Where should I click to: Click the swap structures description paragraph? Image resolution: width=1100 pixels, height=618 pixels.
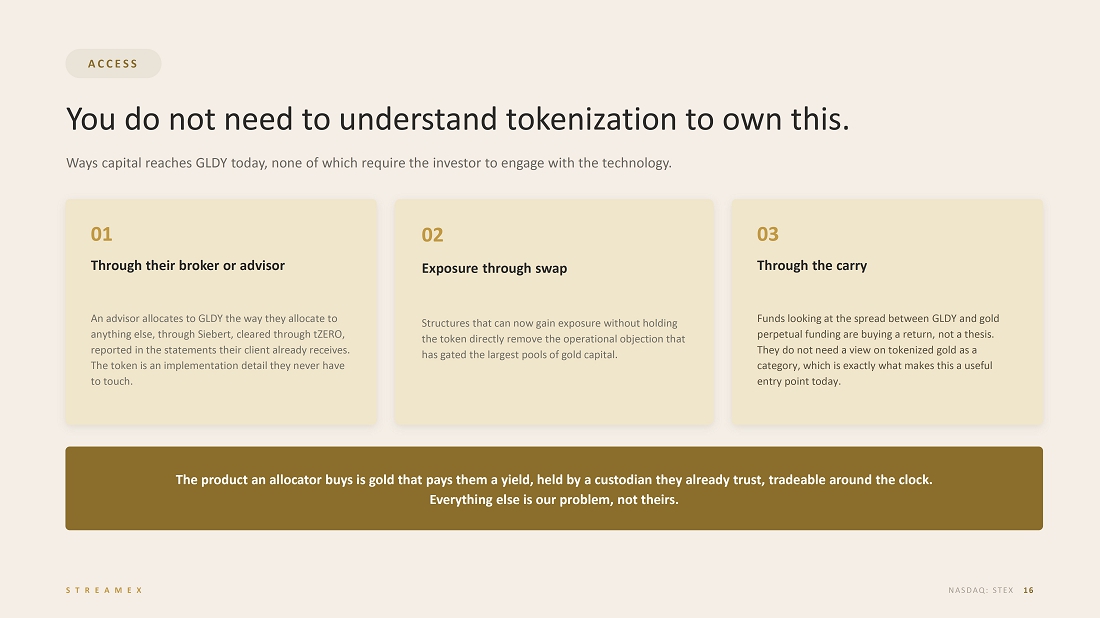pos(553,339)
